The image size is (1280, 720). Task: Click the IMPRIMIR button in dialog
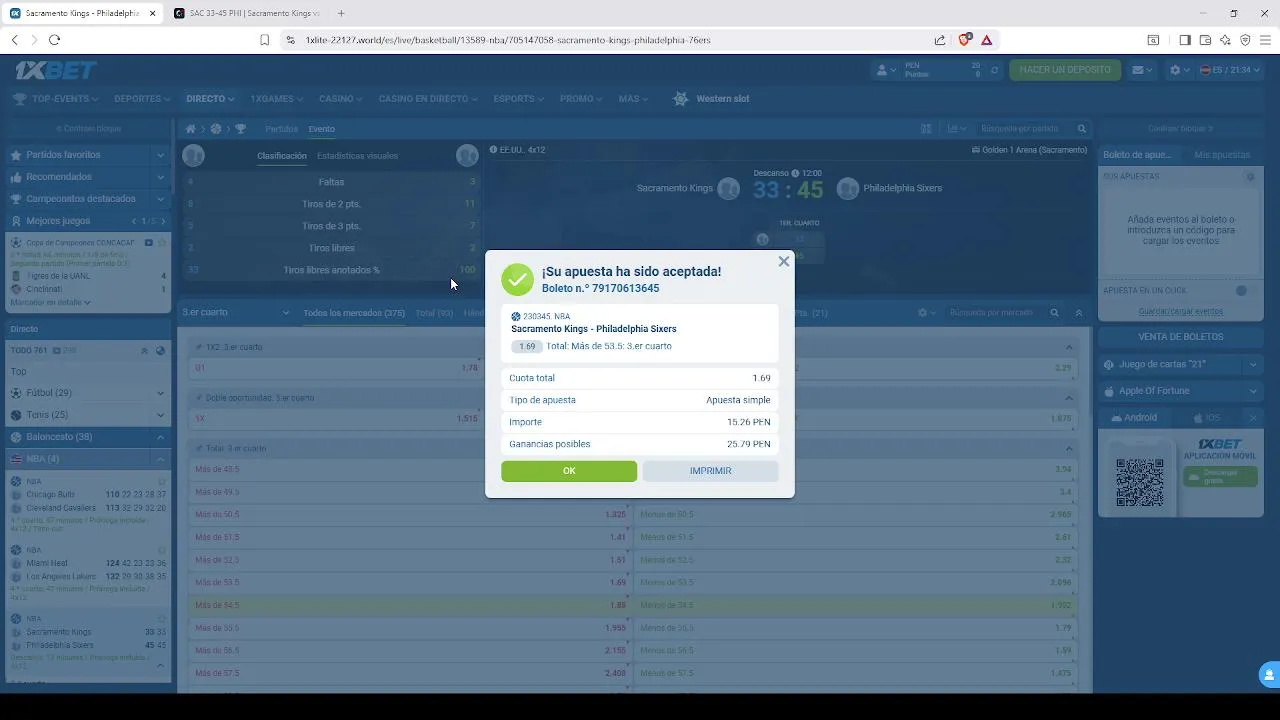(x=710, y=471)
